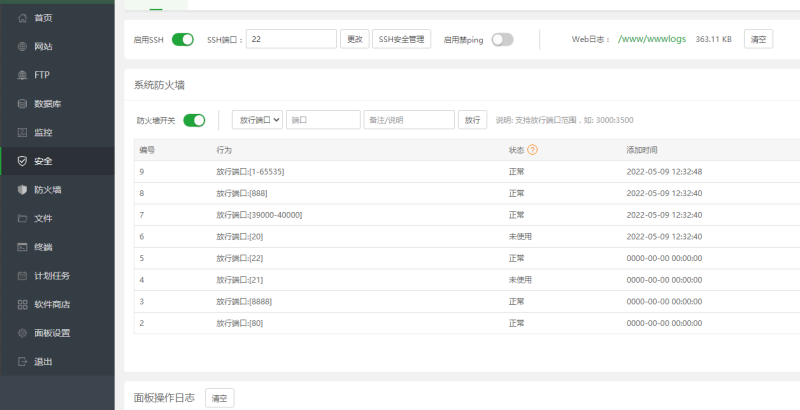This screenshot has width=800, height=410.
Task: Open the SSH安全管理 button
Action: coord(402,39)
